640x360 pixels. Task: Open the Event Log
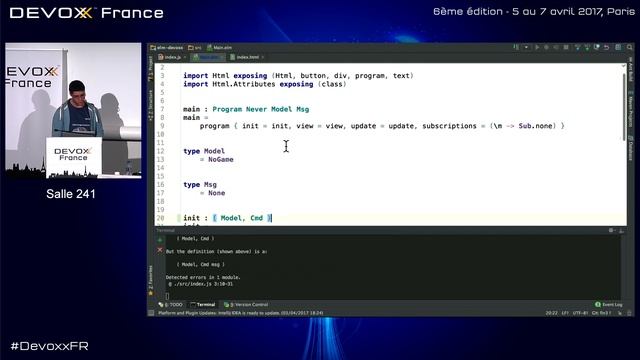click(x=609, y=304)
